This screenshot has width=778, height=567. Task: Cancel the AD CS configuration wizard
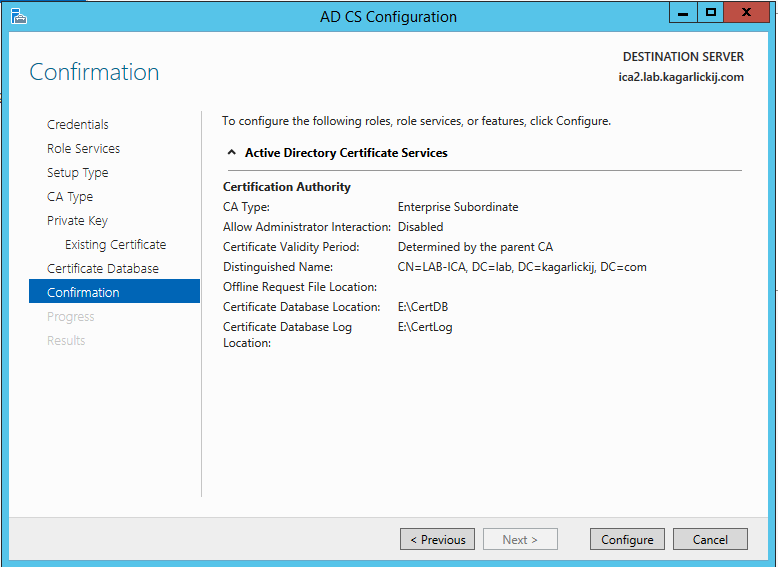pos(710,539)
